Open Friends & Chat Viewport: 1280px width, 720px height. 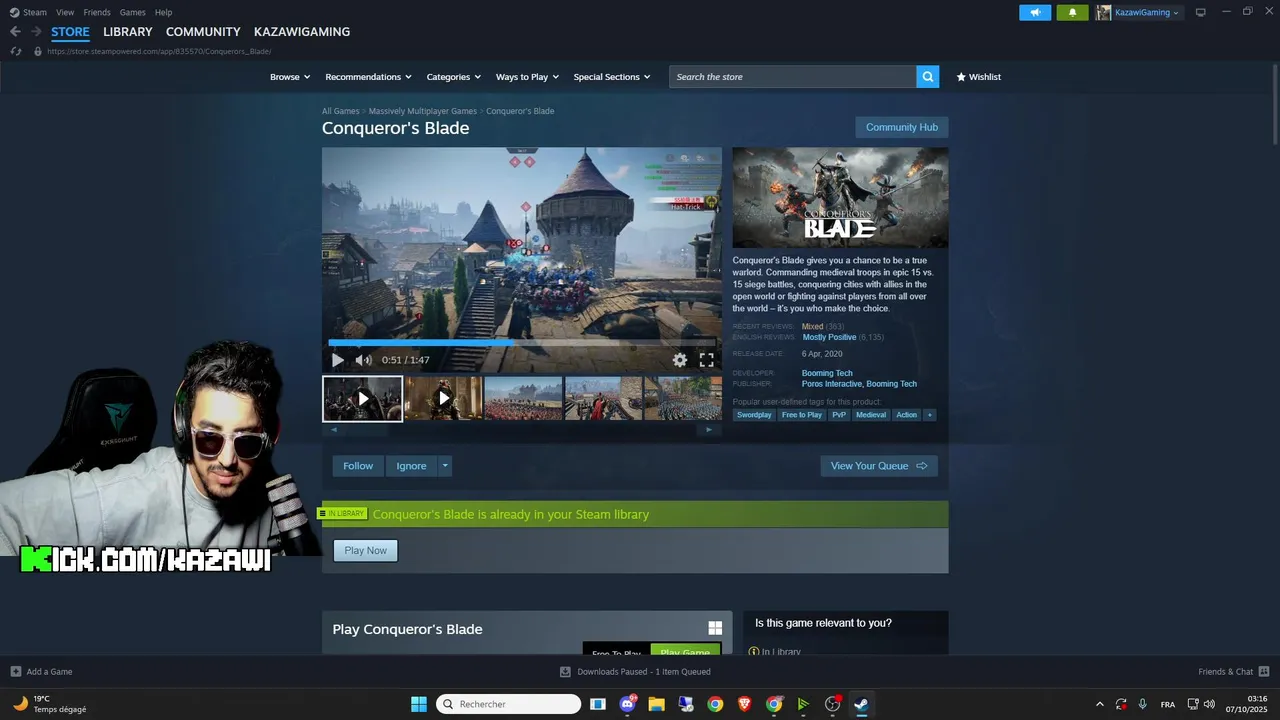point(1234,672)
